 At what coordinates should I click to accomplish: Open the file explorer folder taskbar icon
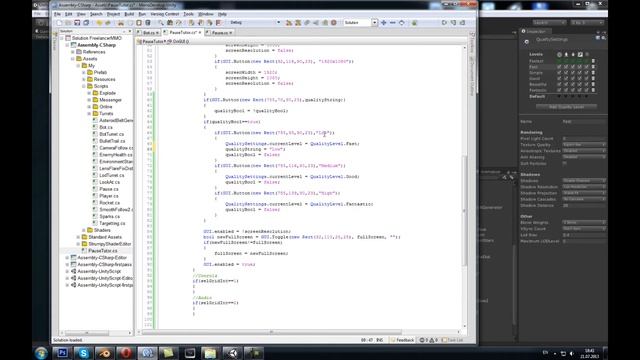coord(210,353)
